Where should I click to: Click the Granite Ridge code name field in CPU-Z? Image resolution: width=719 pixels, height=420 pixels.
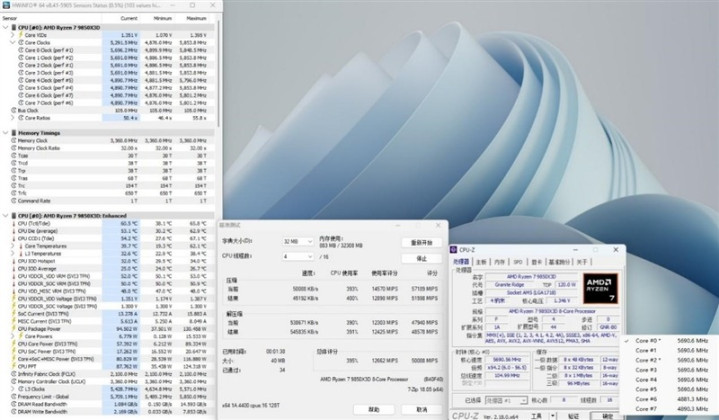pos(509,285)
